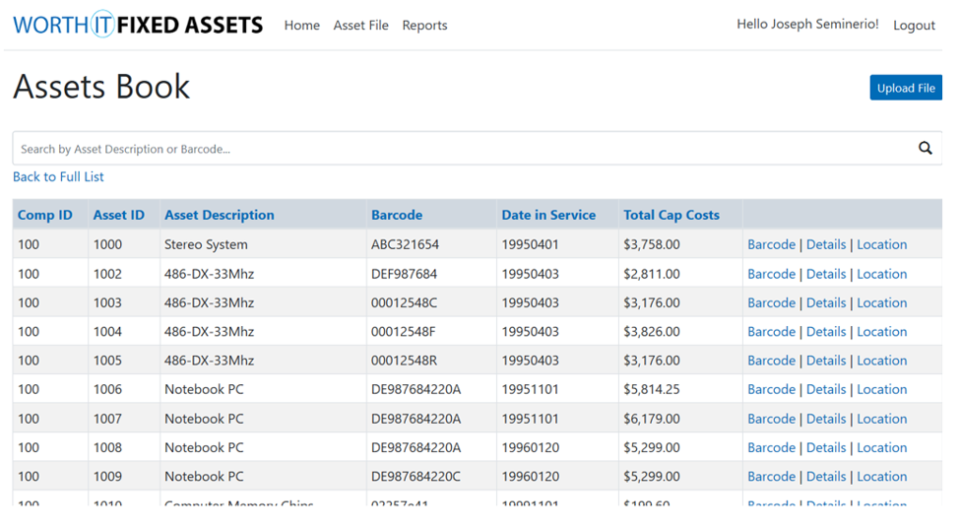
Task: View Details for asset 1003
Action: pyautogui.click(x=825, y=303)
